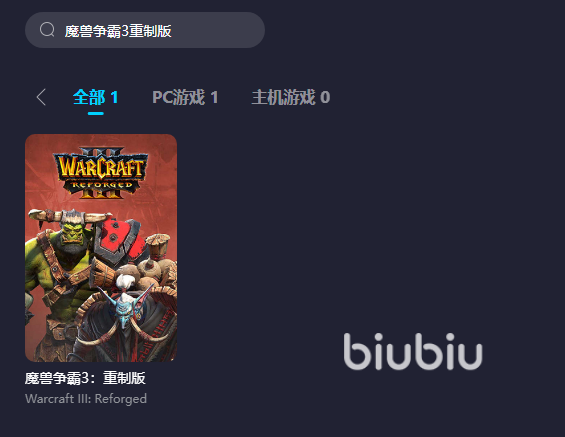The image size is (565, 437).
Task: Click the count 0 next to 主机游戏
Action: (325, 97)
